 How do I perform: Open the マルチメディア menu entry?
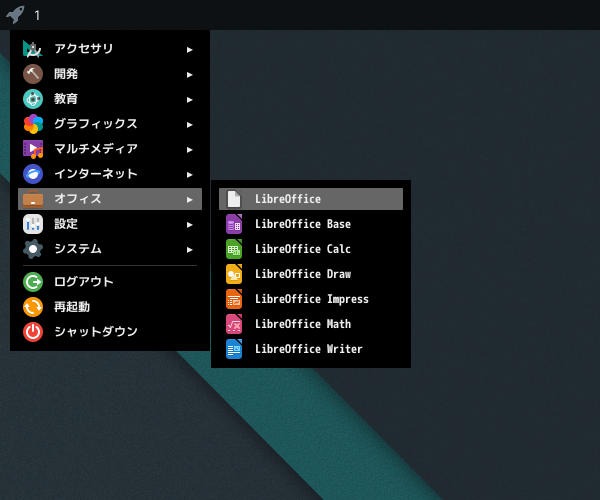[110, 149]
